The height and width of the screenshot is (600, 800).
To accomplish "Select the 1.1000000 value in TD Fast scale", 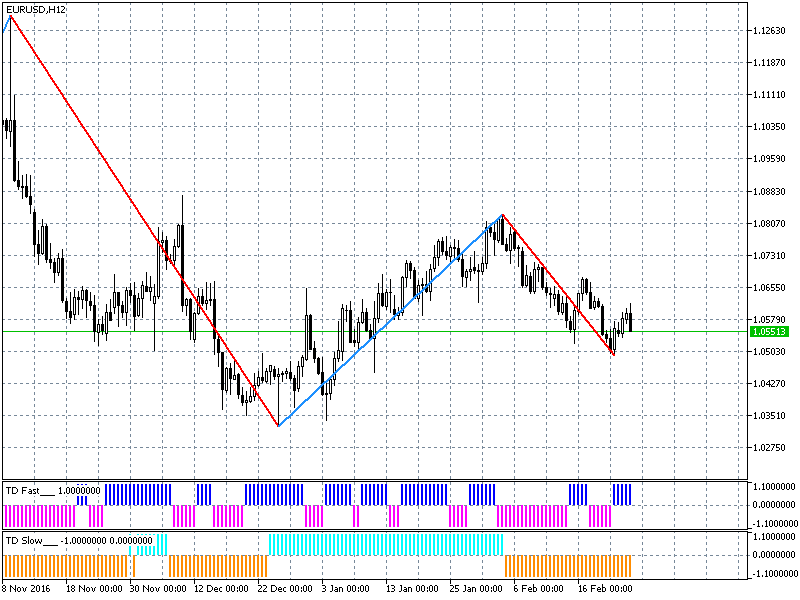I will [774, 487].
